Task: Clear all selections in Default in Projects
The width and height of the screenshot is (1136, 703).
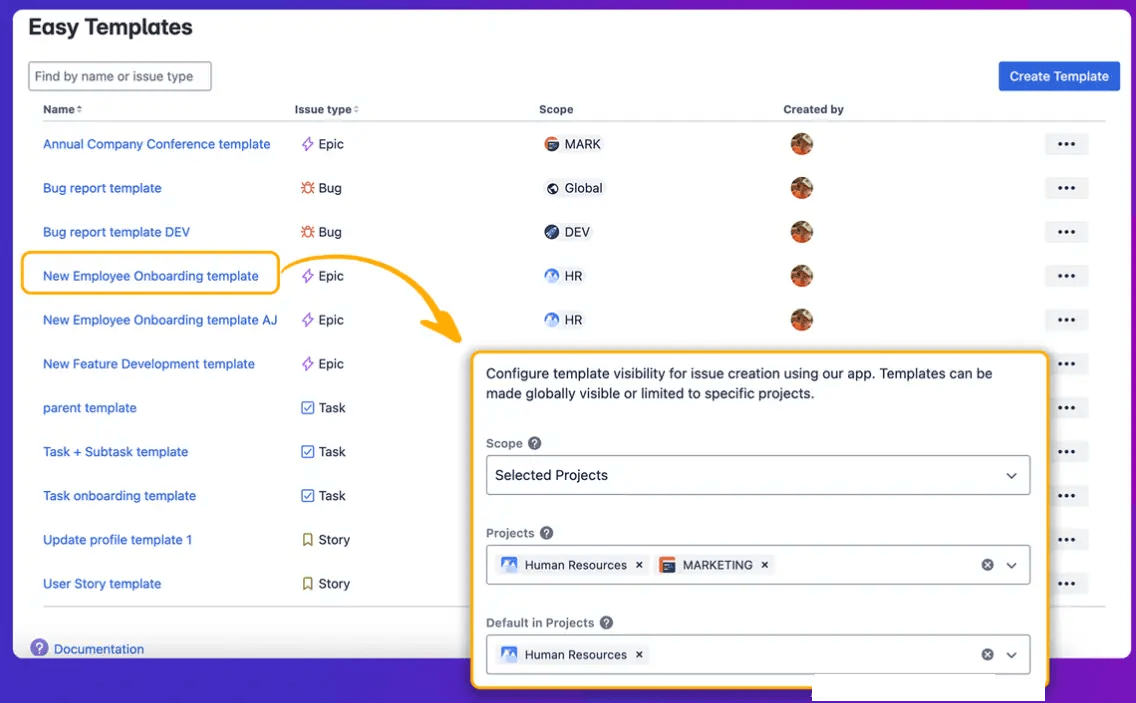Action: tap(987, 654)
